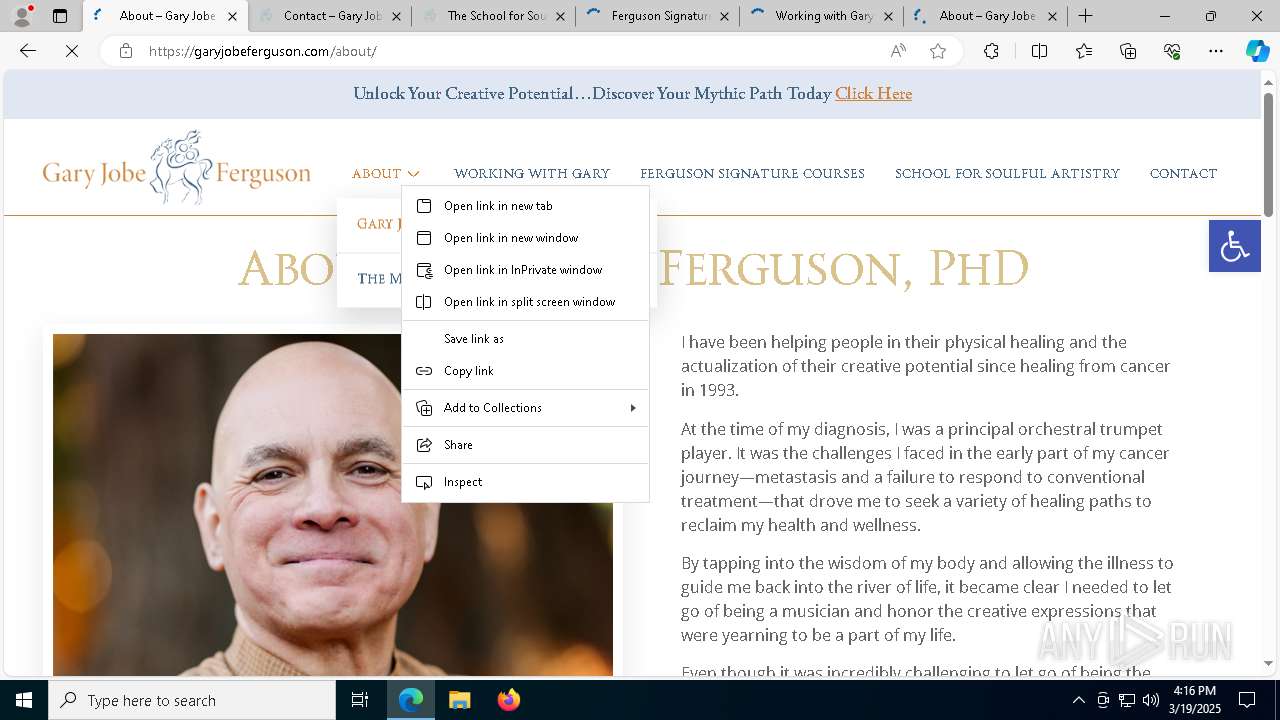Open the browser profile avatar

point(22,16)
